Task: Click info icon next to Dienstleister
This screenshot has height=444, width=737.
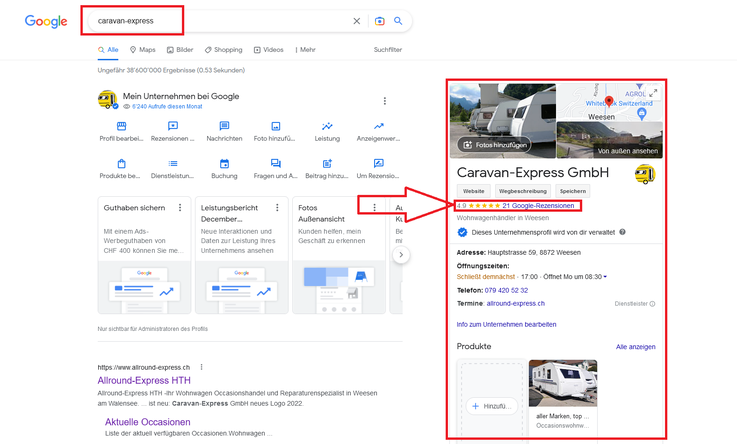Action: pyautogui.click(x=652, y=304)
